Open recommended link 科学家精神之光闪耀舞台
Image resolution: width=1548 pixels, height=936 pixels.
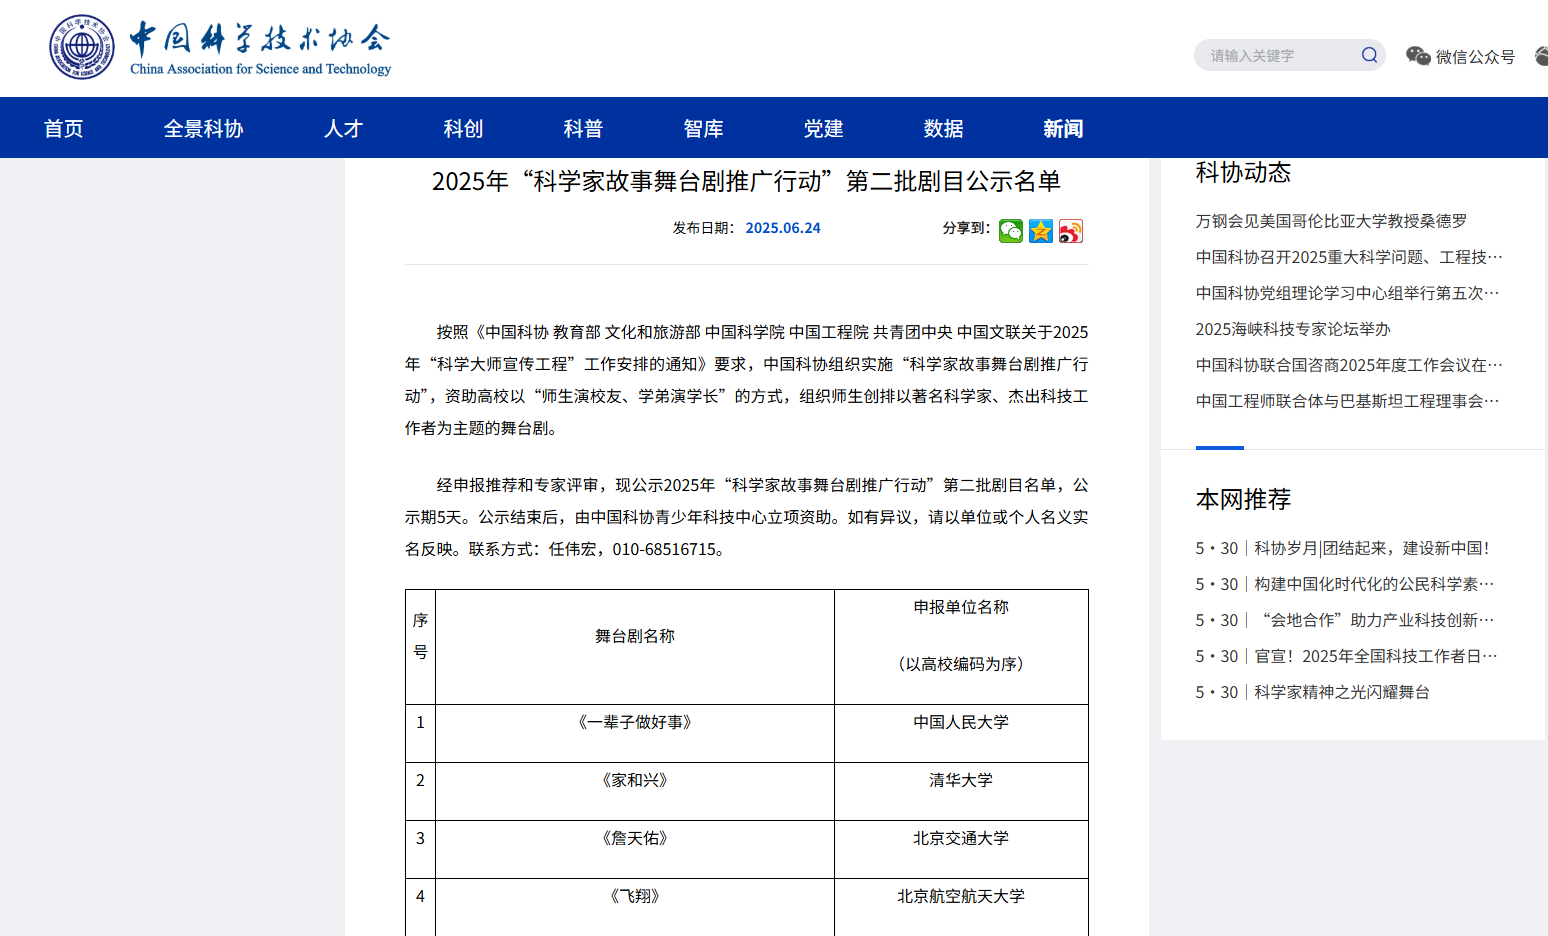tap(1341, 692)
